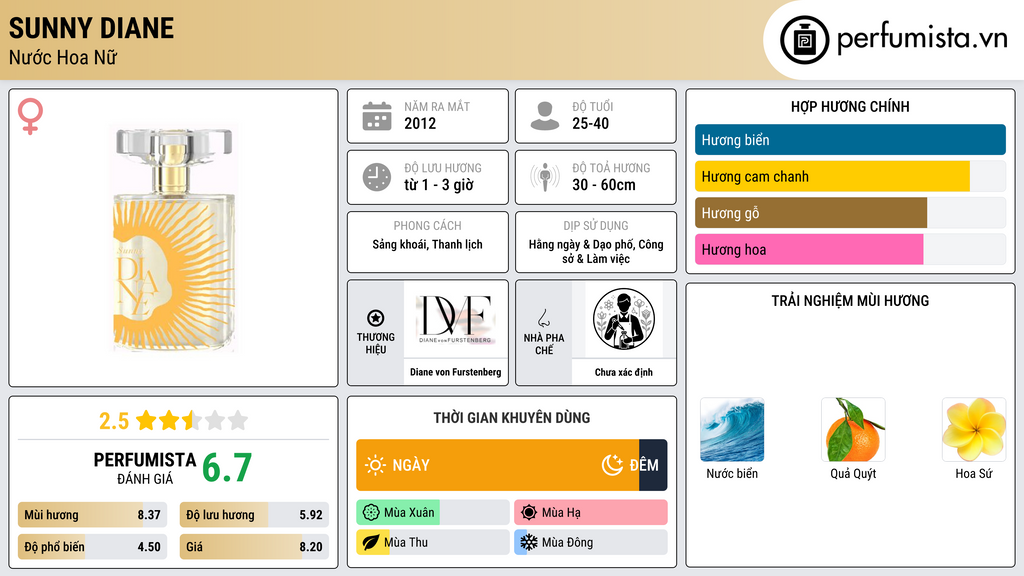This screenshot has height=576, width=1024.
Task: Click the Sảng khoái, Thanh lịch style text
Action: click(x=427, y=244)
